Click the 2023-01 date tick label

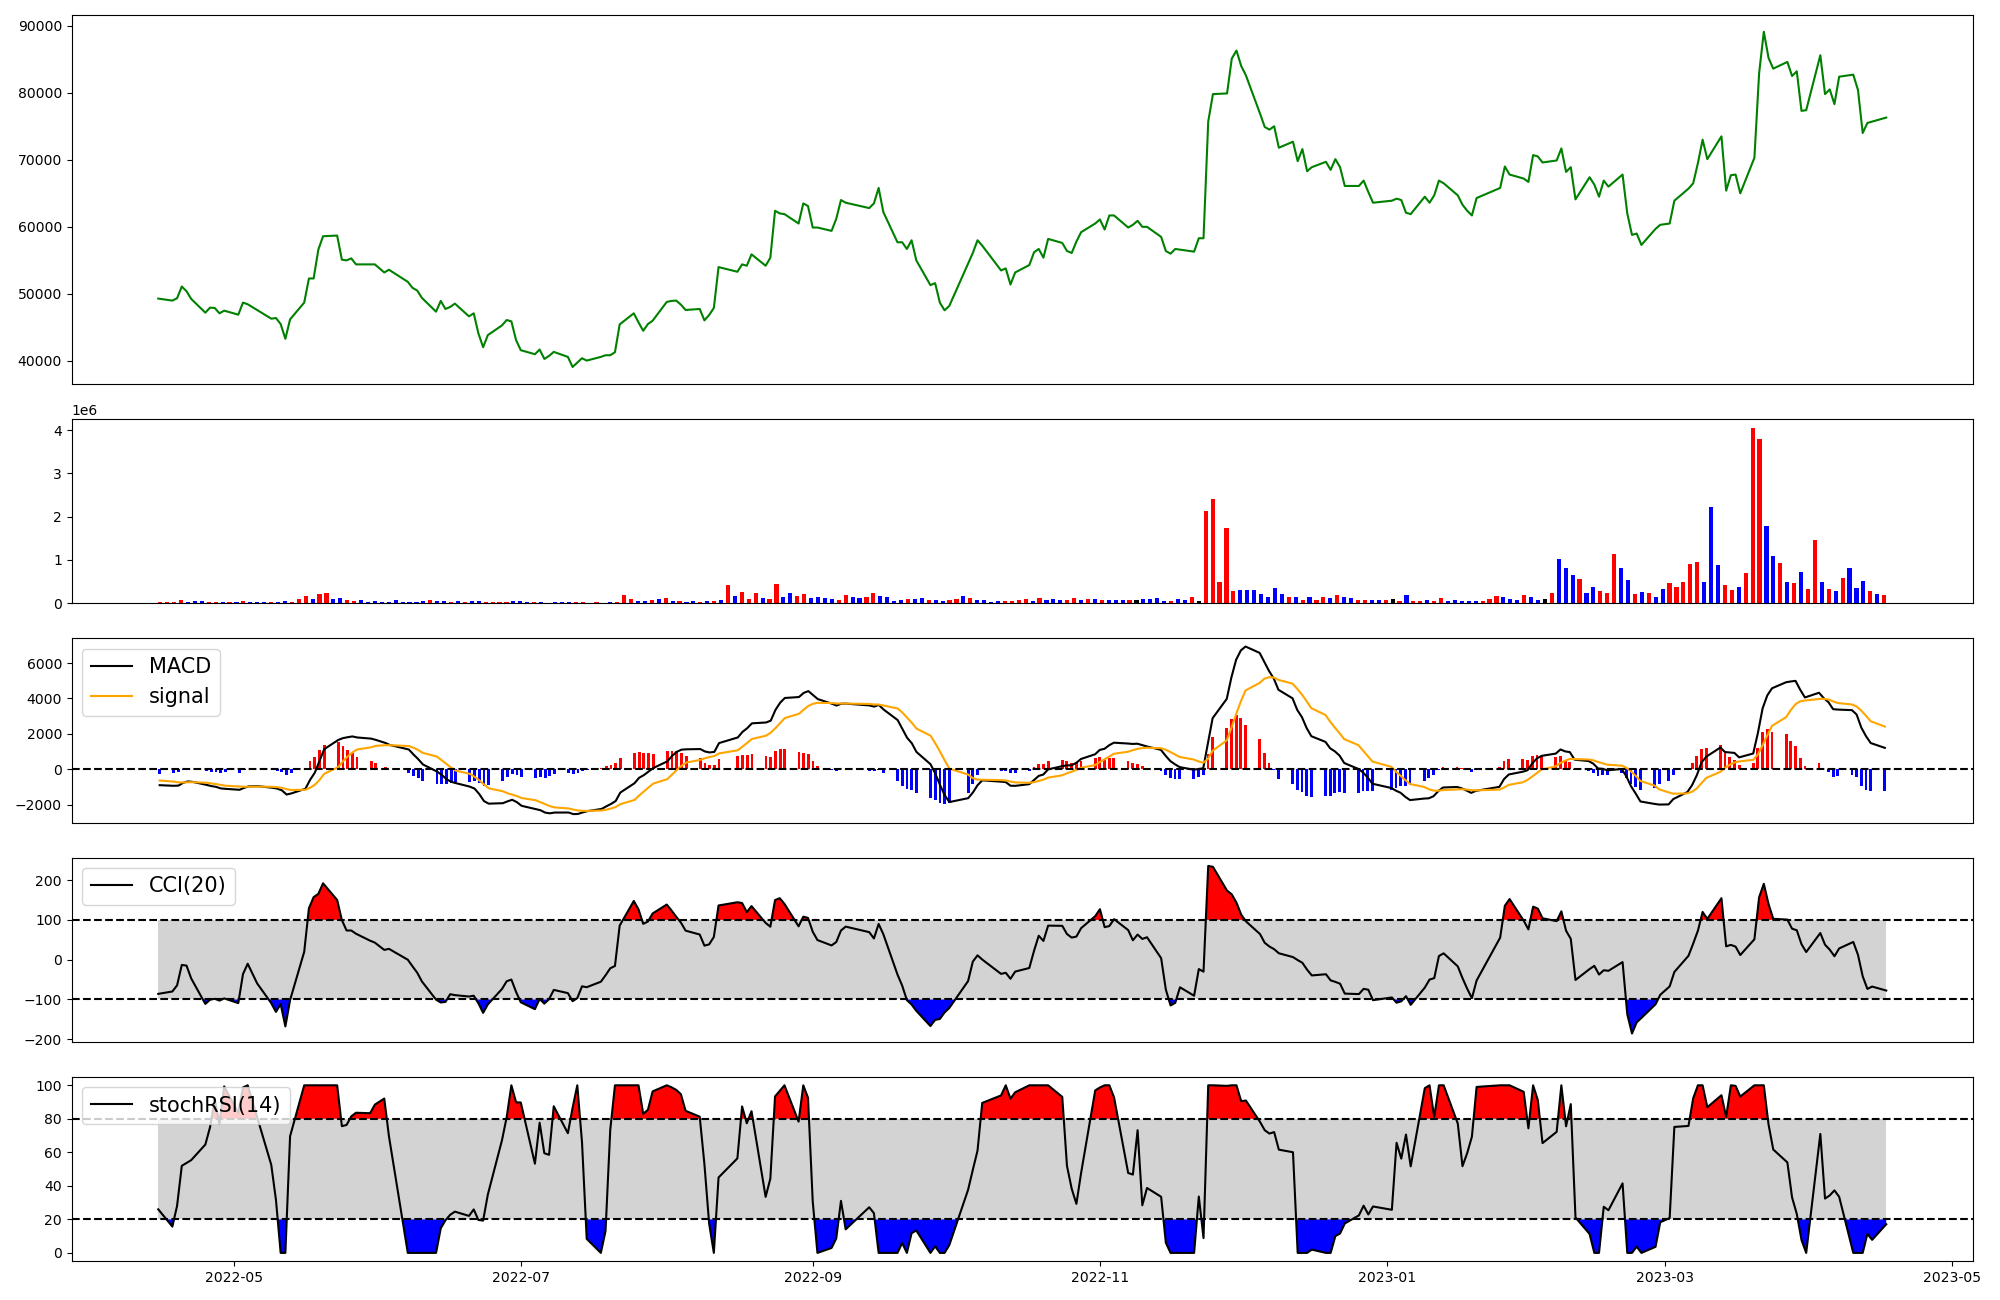[1387, 1276]
